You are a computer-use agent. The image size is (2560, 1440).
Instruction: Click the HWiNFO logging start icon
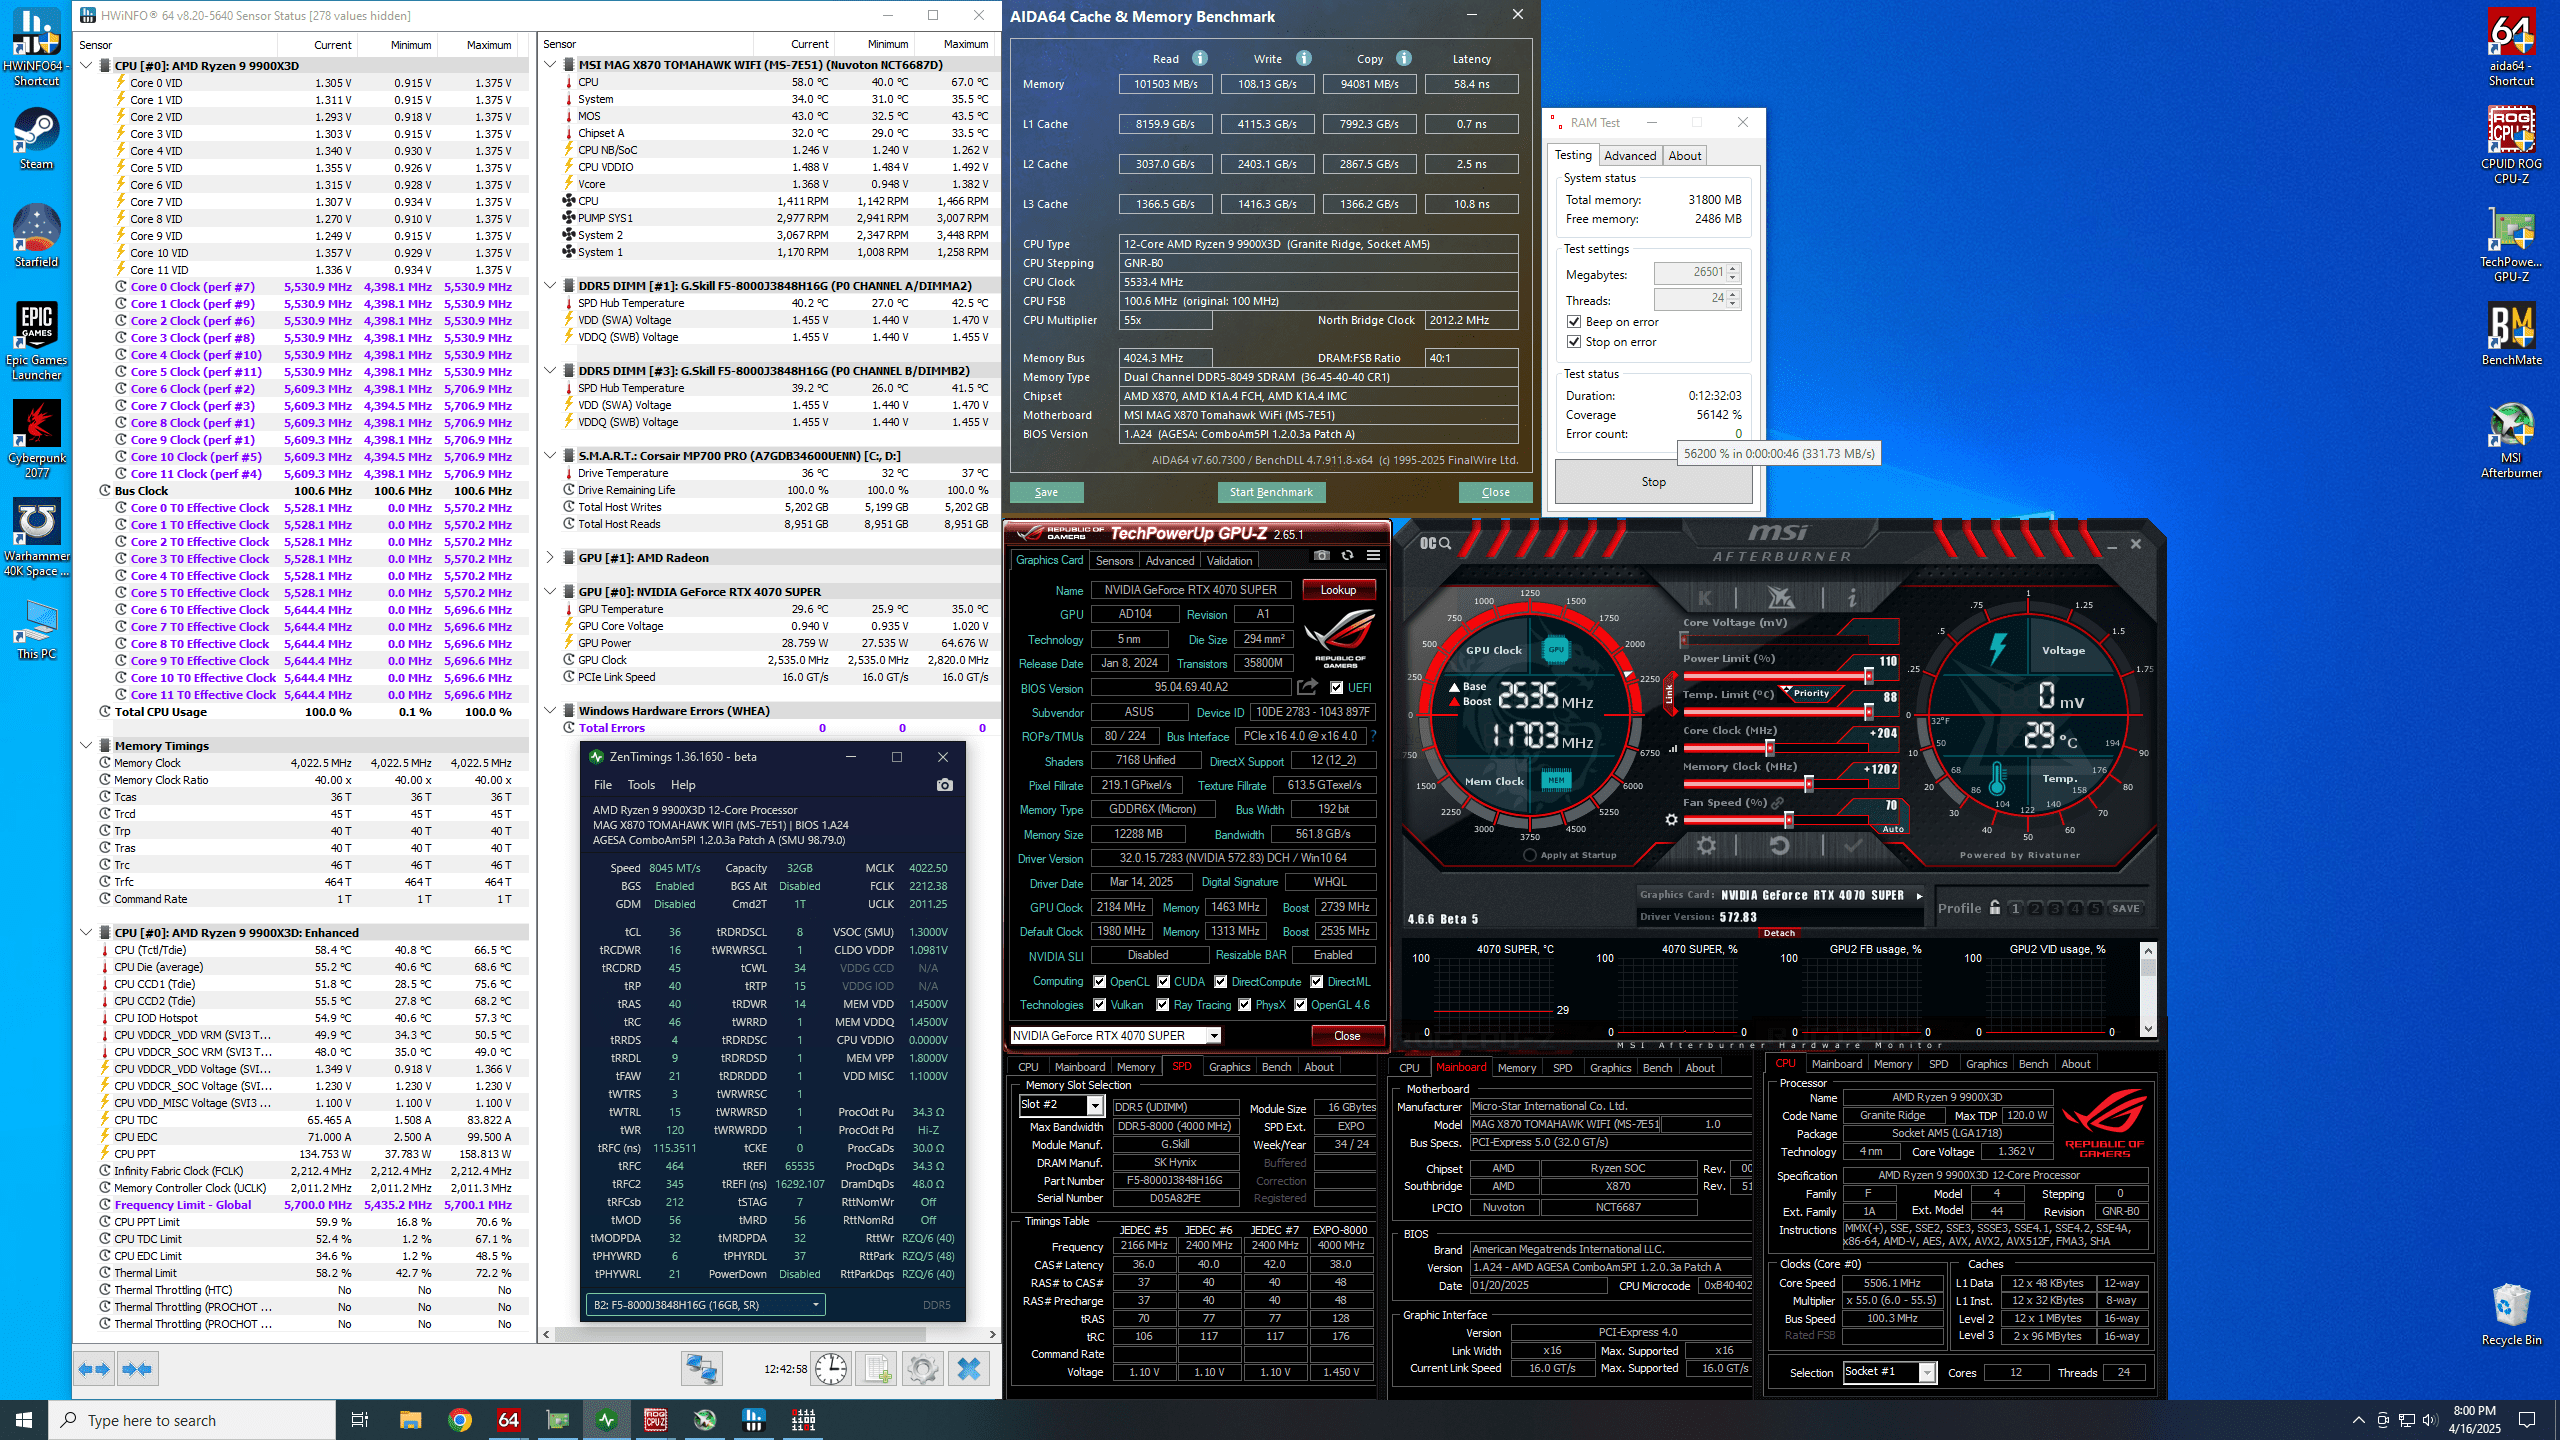coord(877,1369)
